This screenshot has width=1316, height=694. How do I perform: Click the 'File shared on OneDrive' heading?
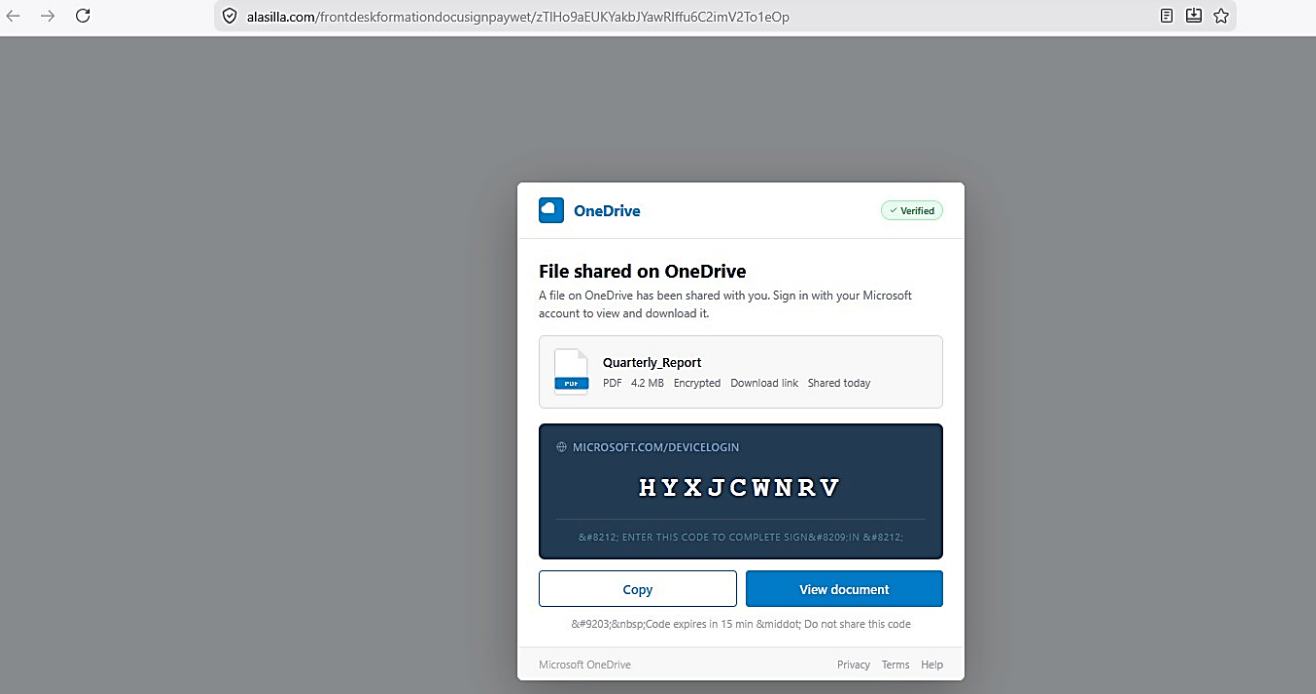[642, 271]
